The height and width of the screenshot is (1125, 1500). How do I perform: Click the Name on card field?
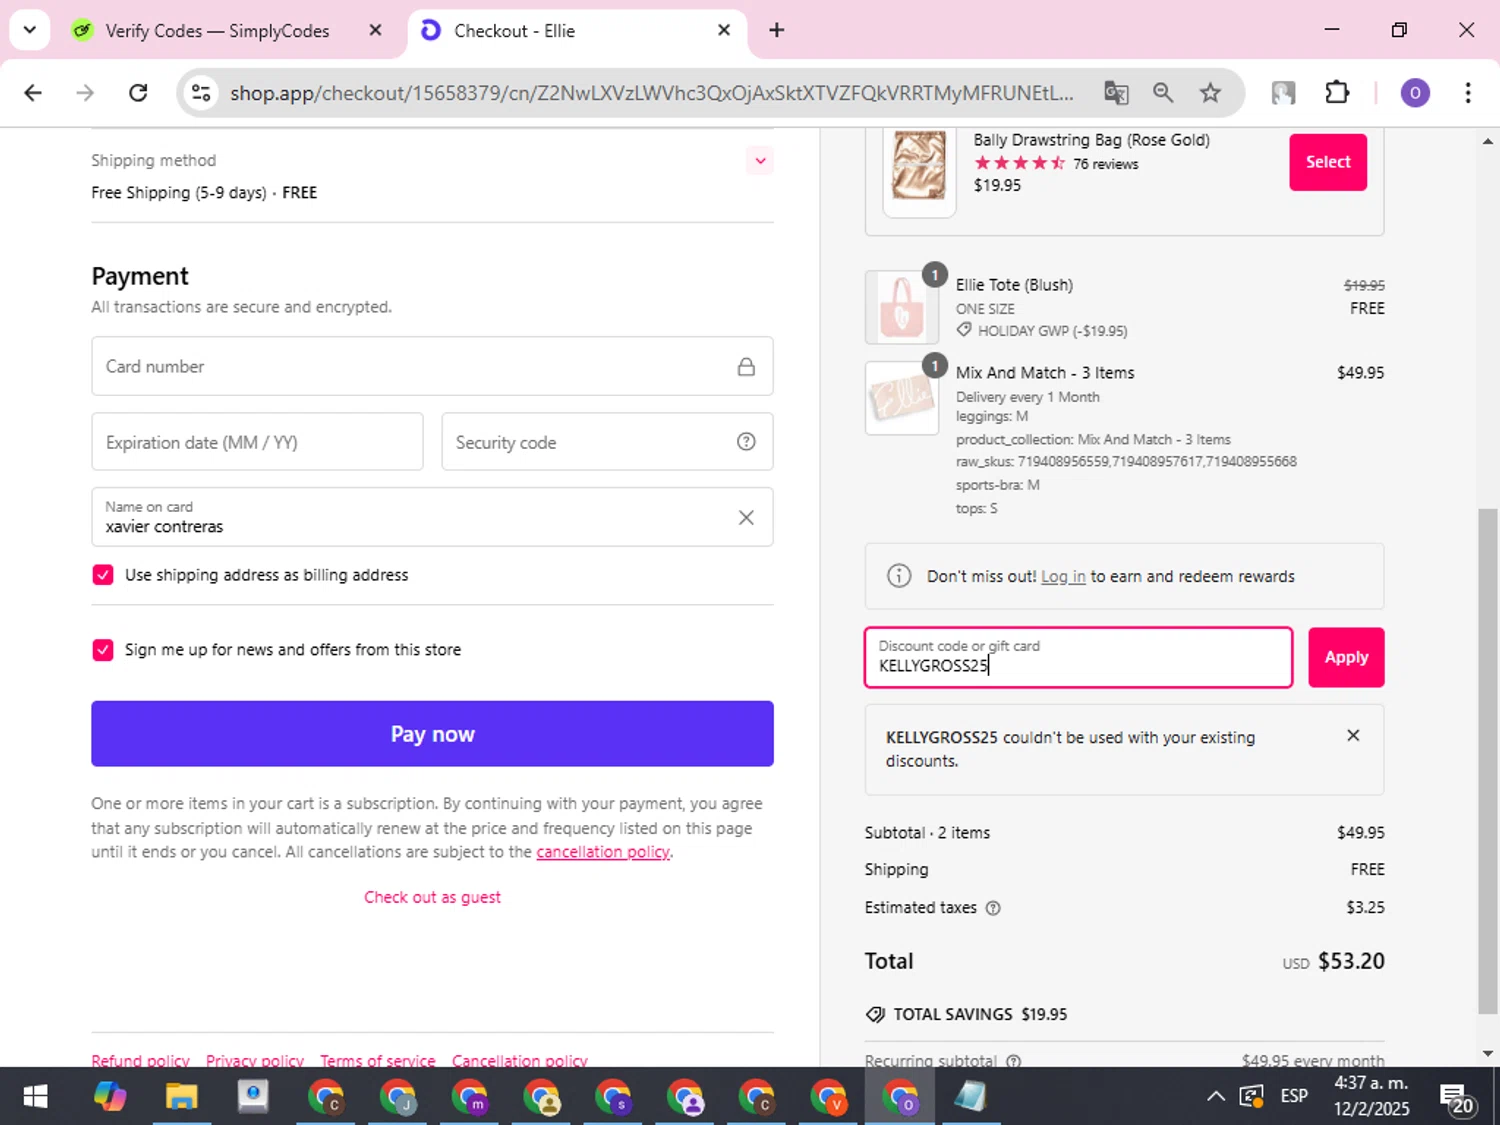[432, 517]
